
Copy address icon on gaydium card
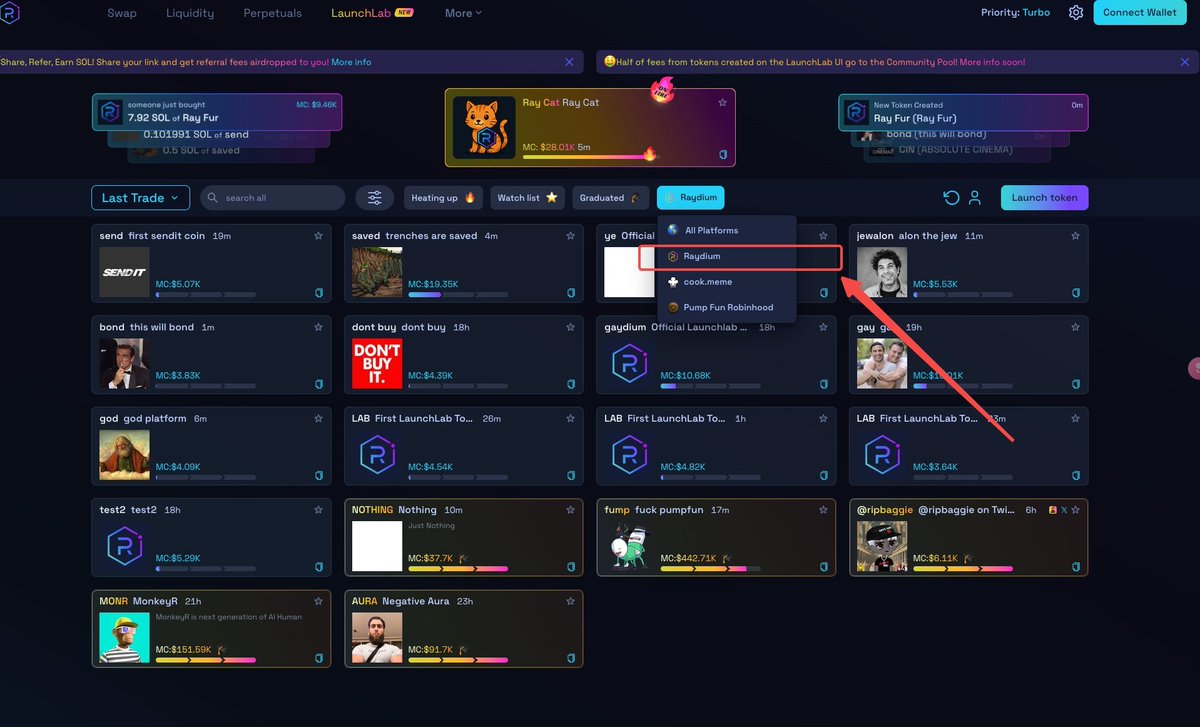coord(824,384)
